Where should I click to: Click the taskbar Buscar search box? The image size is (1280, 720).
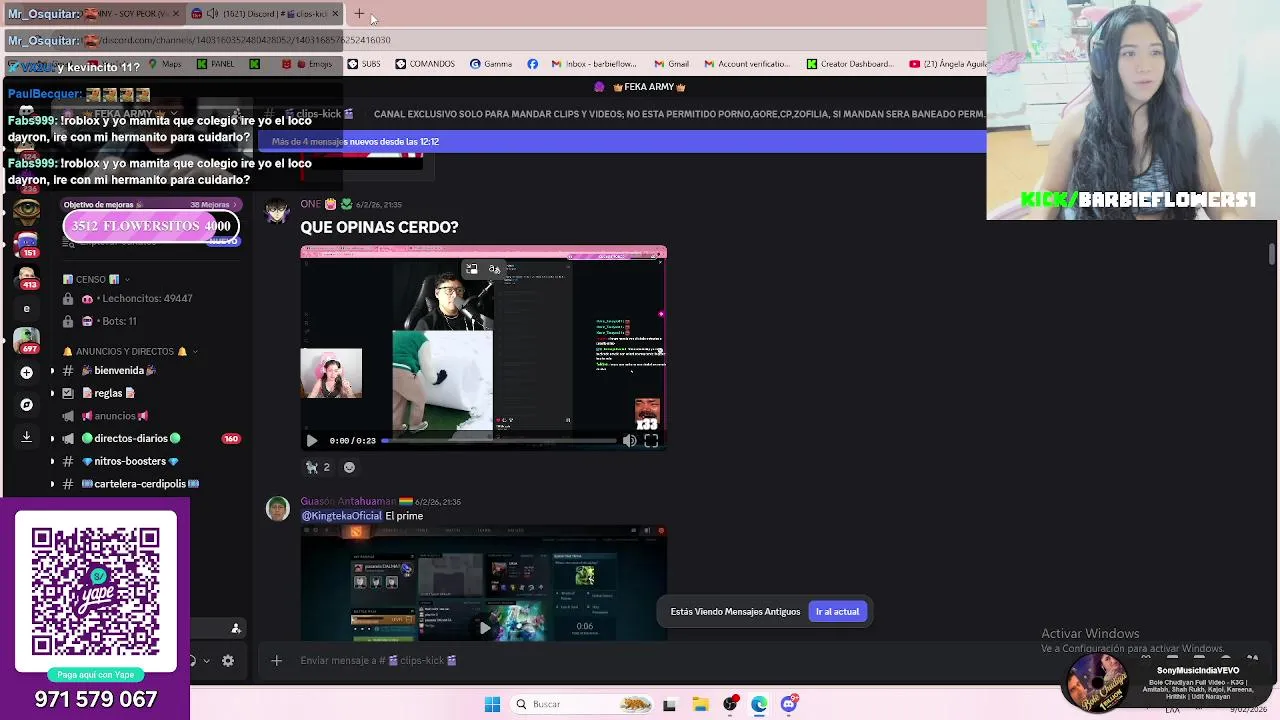(582, 705)
